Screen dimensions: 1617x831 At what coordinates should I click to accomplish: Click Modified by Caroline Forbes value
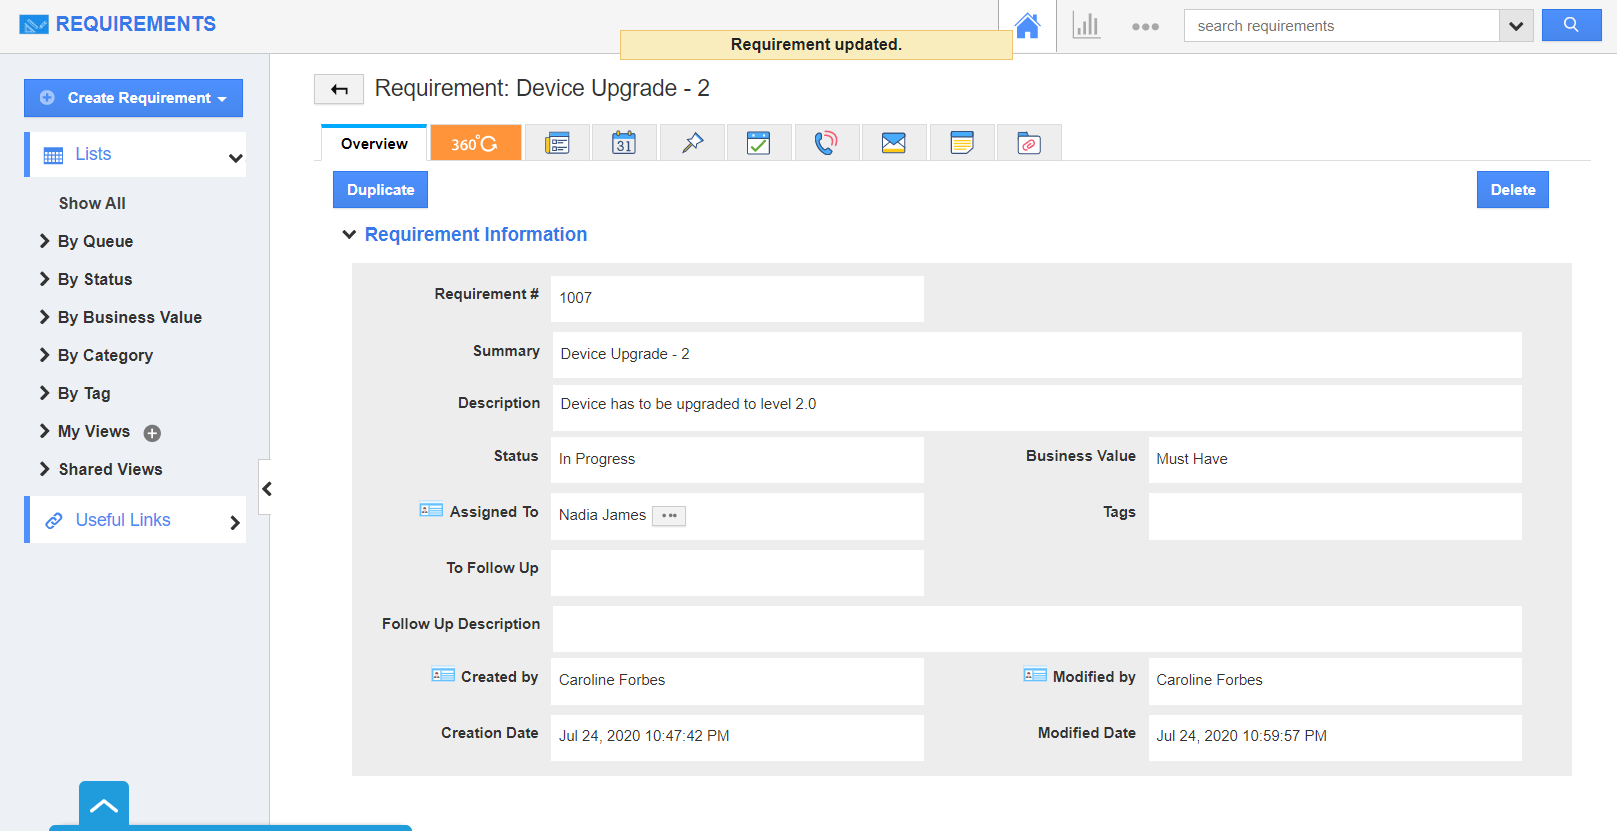pyautogui.click(x=1209, y=680)
